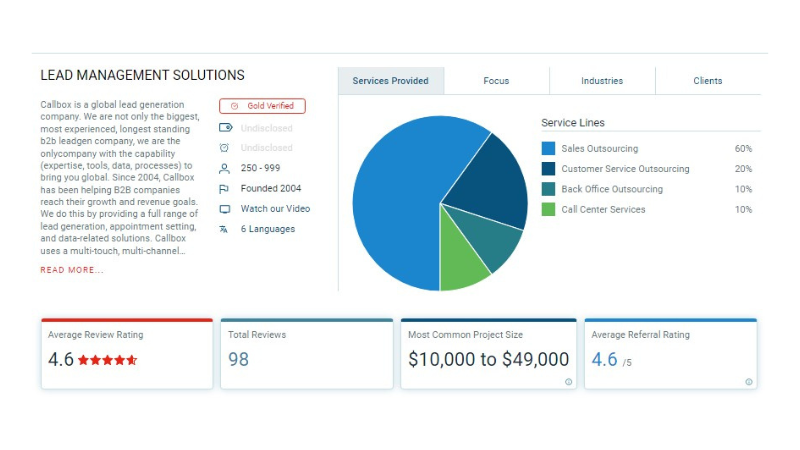Click the Sales Outsourcing legend label
The width and height of the screenshot is (800, 450).
[599, 148]
